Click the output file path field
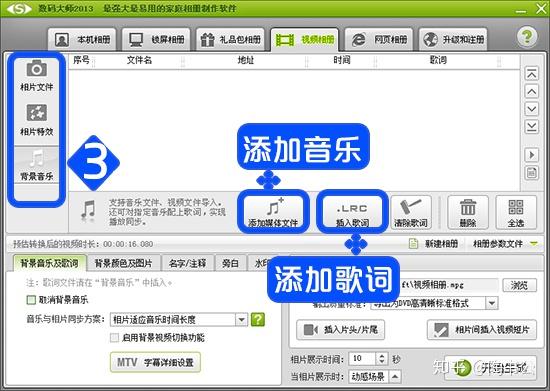The width and height of the screenshot is (550, 391). click(449, 285)
